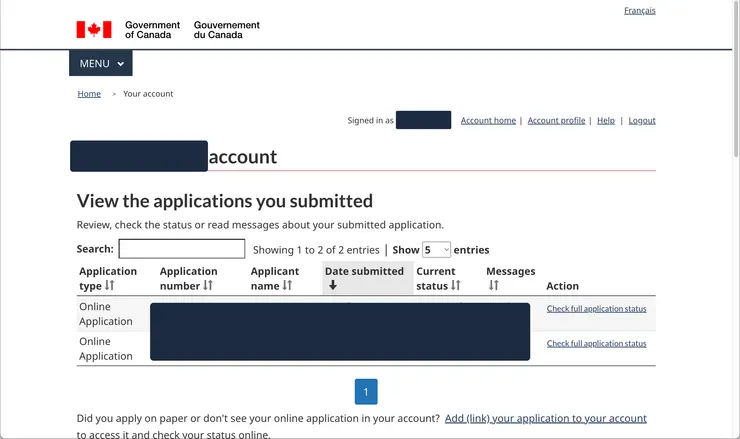The height and width of the screenshot is (439, 740).
Task: Open Account home link
Action: coord(488,121)
